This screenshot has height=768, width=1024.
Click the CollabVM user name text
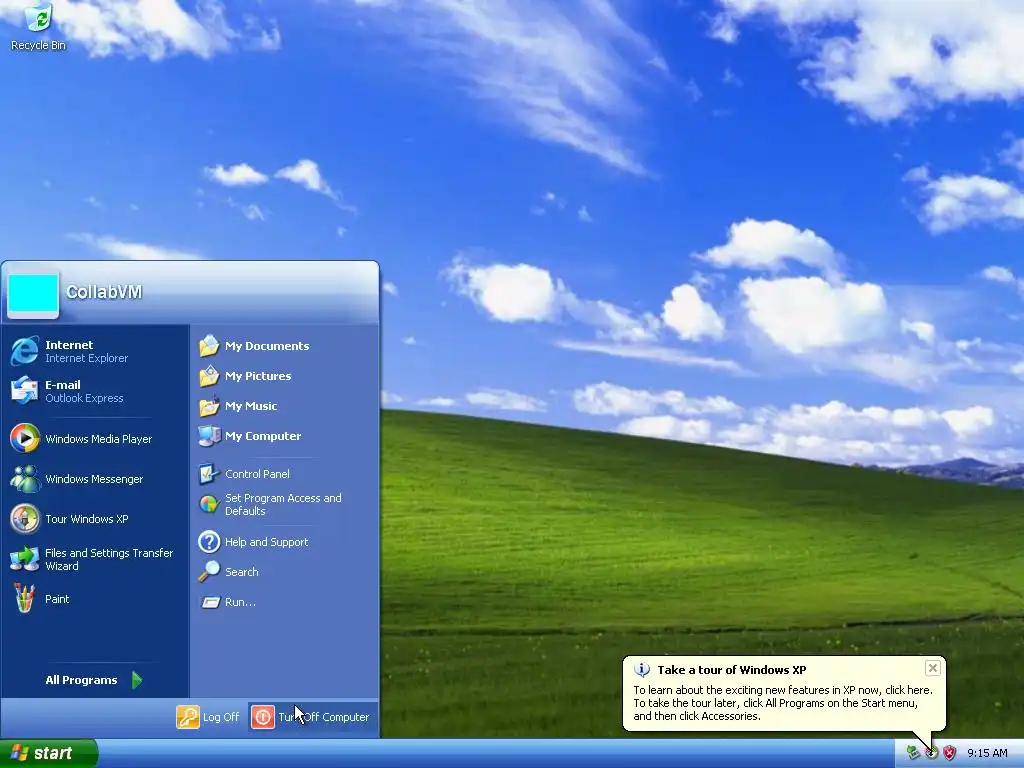pos(104,292)
